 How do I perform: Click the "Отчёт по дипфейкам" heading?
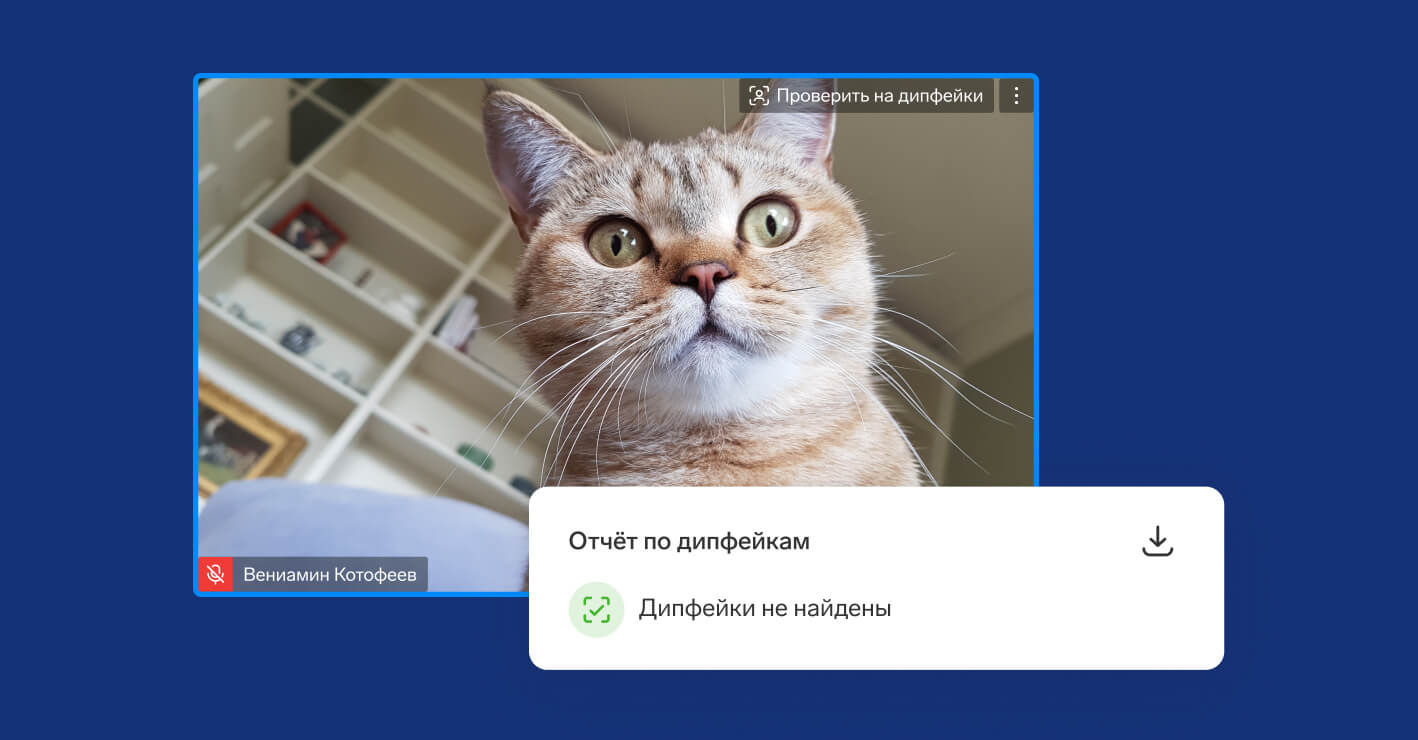pos(689,541)
